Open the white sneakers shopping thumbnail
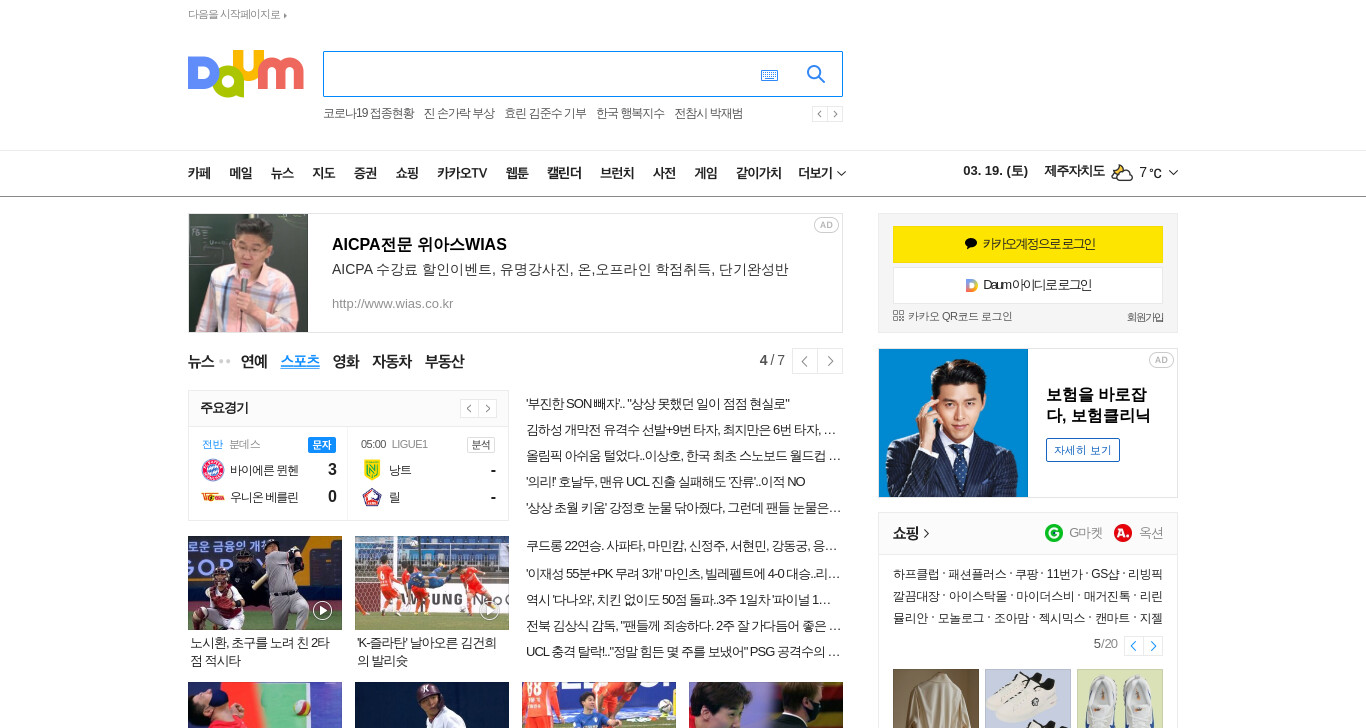 (x=1028, y=699)
